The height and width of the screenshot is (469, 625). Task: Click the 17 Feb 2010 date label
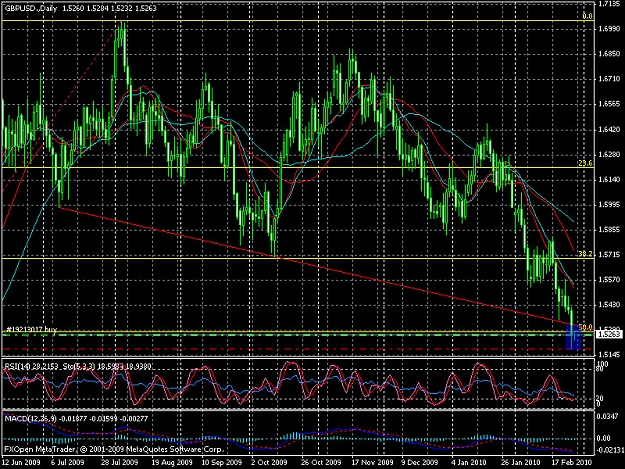point(572,462)
